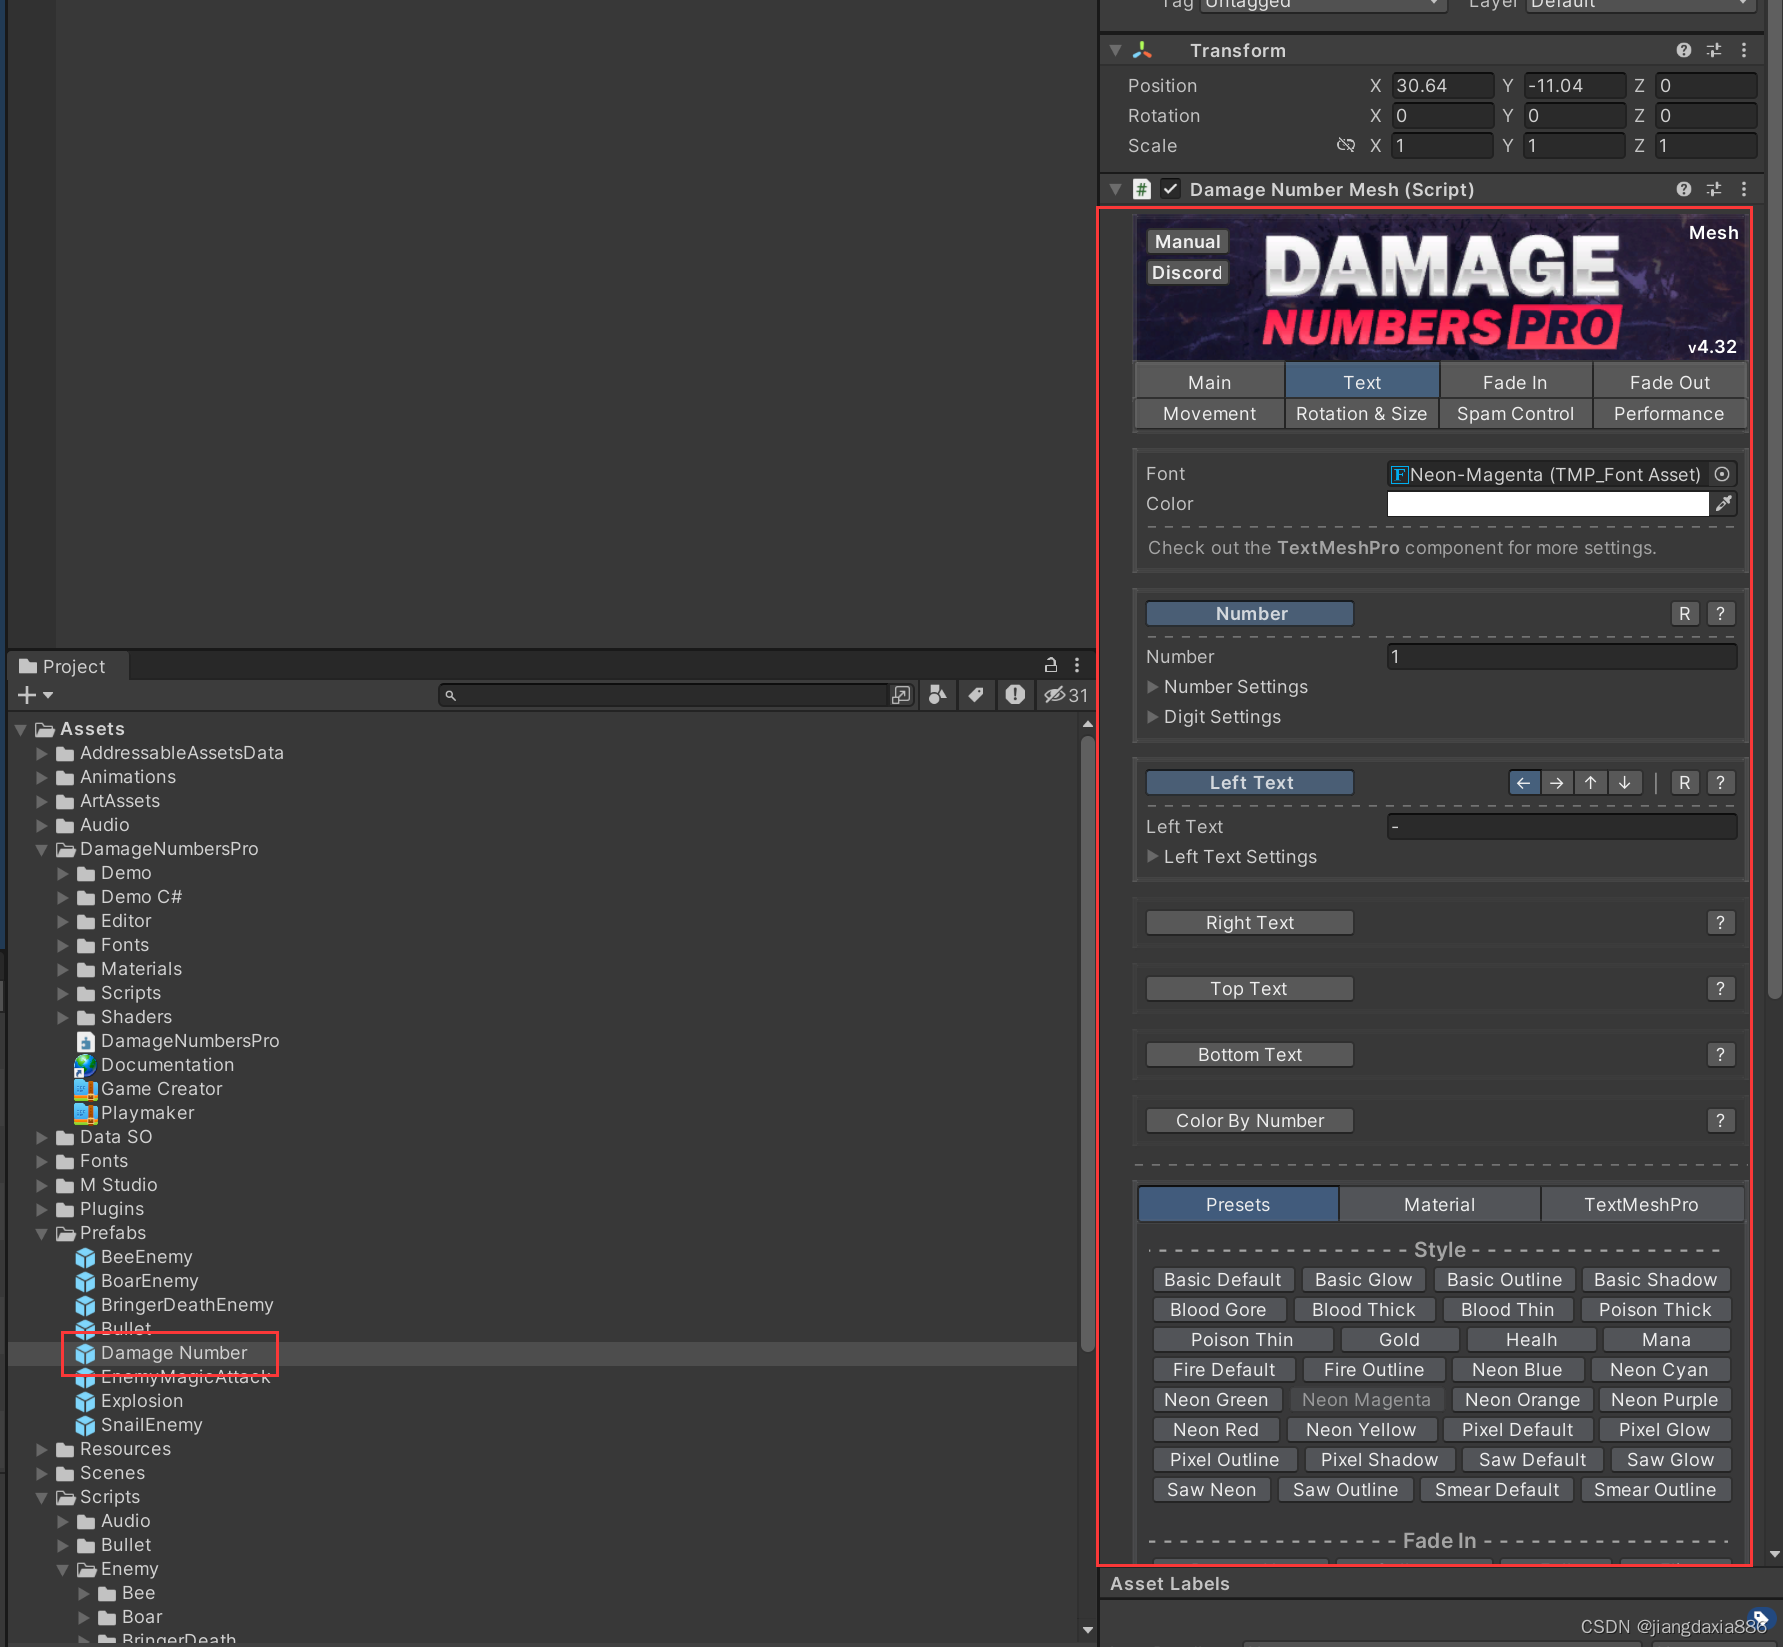
Task: Click the Project panel lock icon
Action: coord(1051,665)
